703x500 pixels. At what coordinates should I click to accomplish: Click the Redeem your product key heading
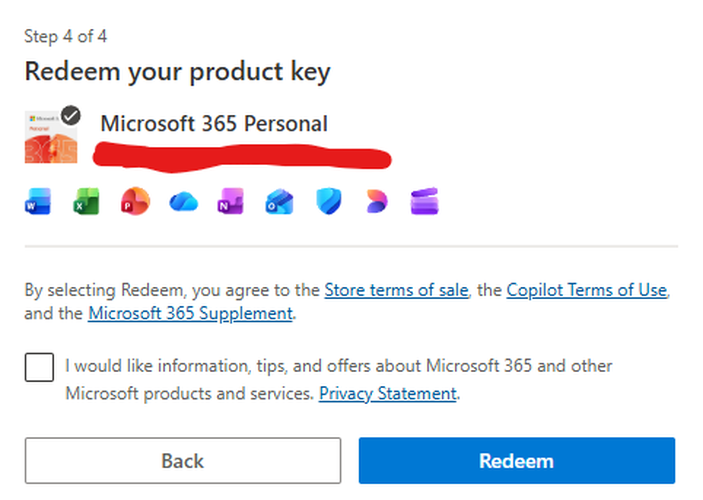tap(177, 72)
